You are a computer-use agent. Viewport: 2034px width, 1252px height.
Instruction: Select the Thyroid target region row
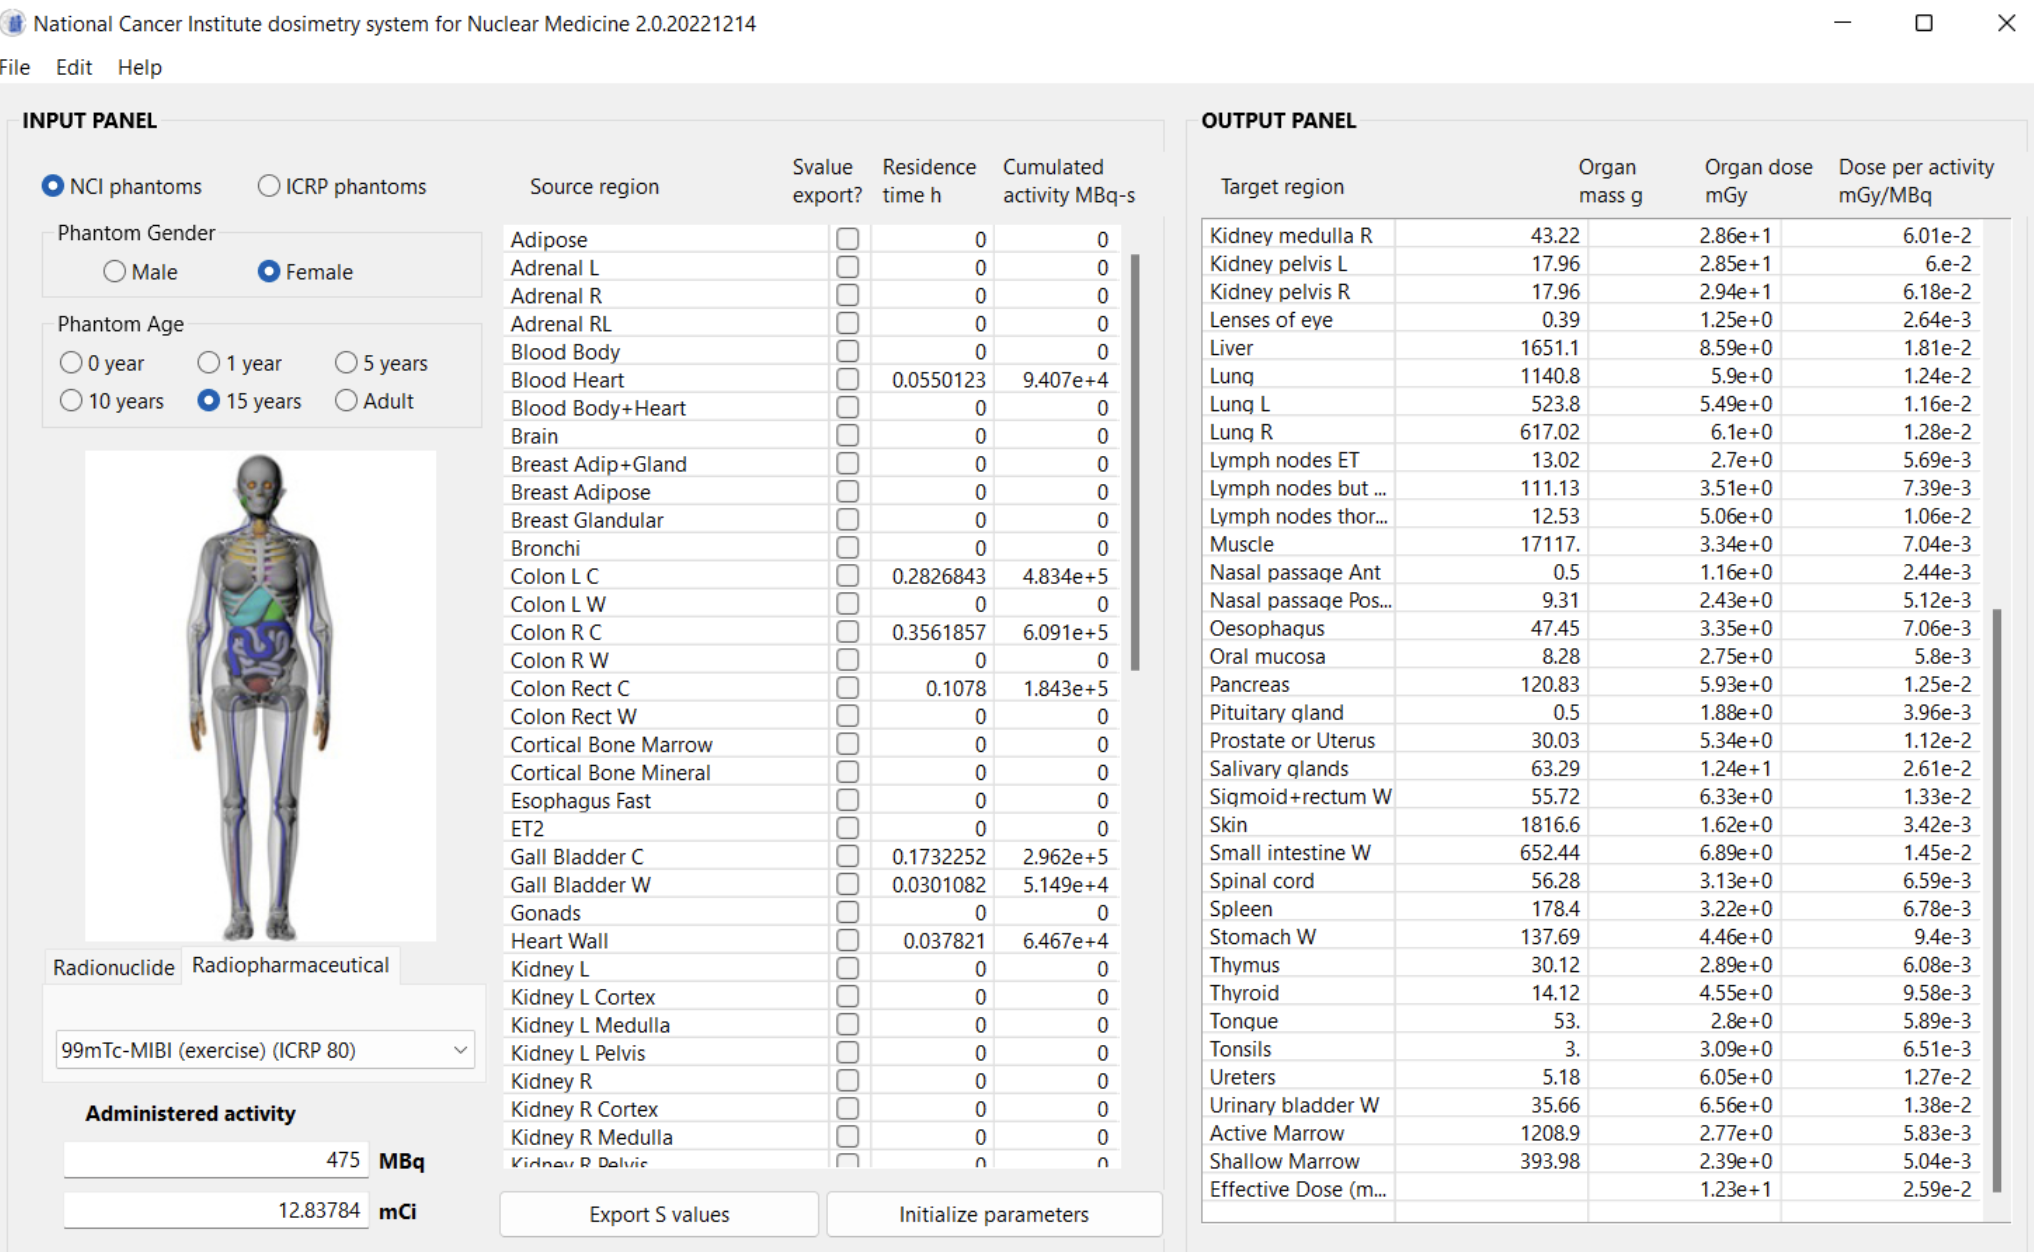pos(1592,993)
